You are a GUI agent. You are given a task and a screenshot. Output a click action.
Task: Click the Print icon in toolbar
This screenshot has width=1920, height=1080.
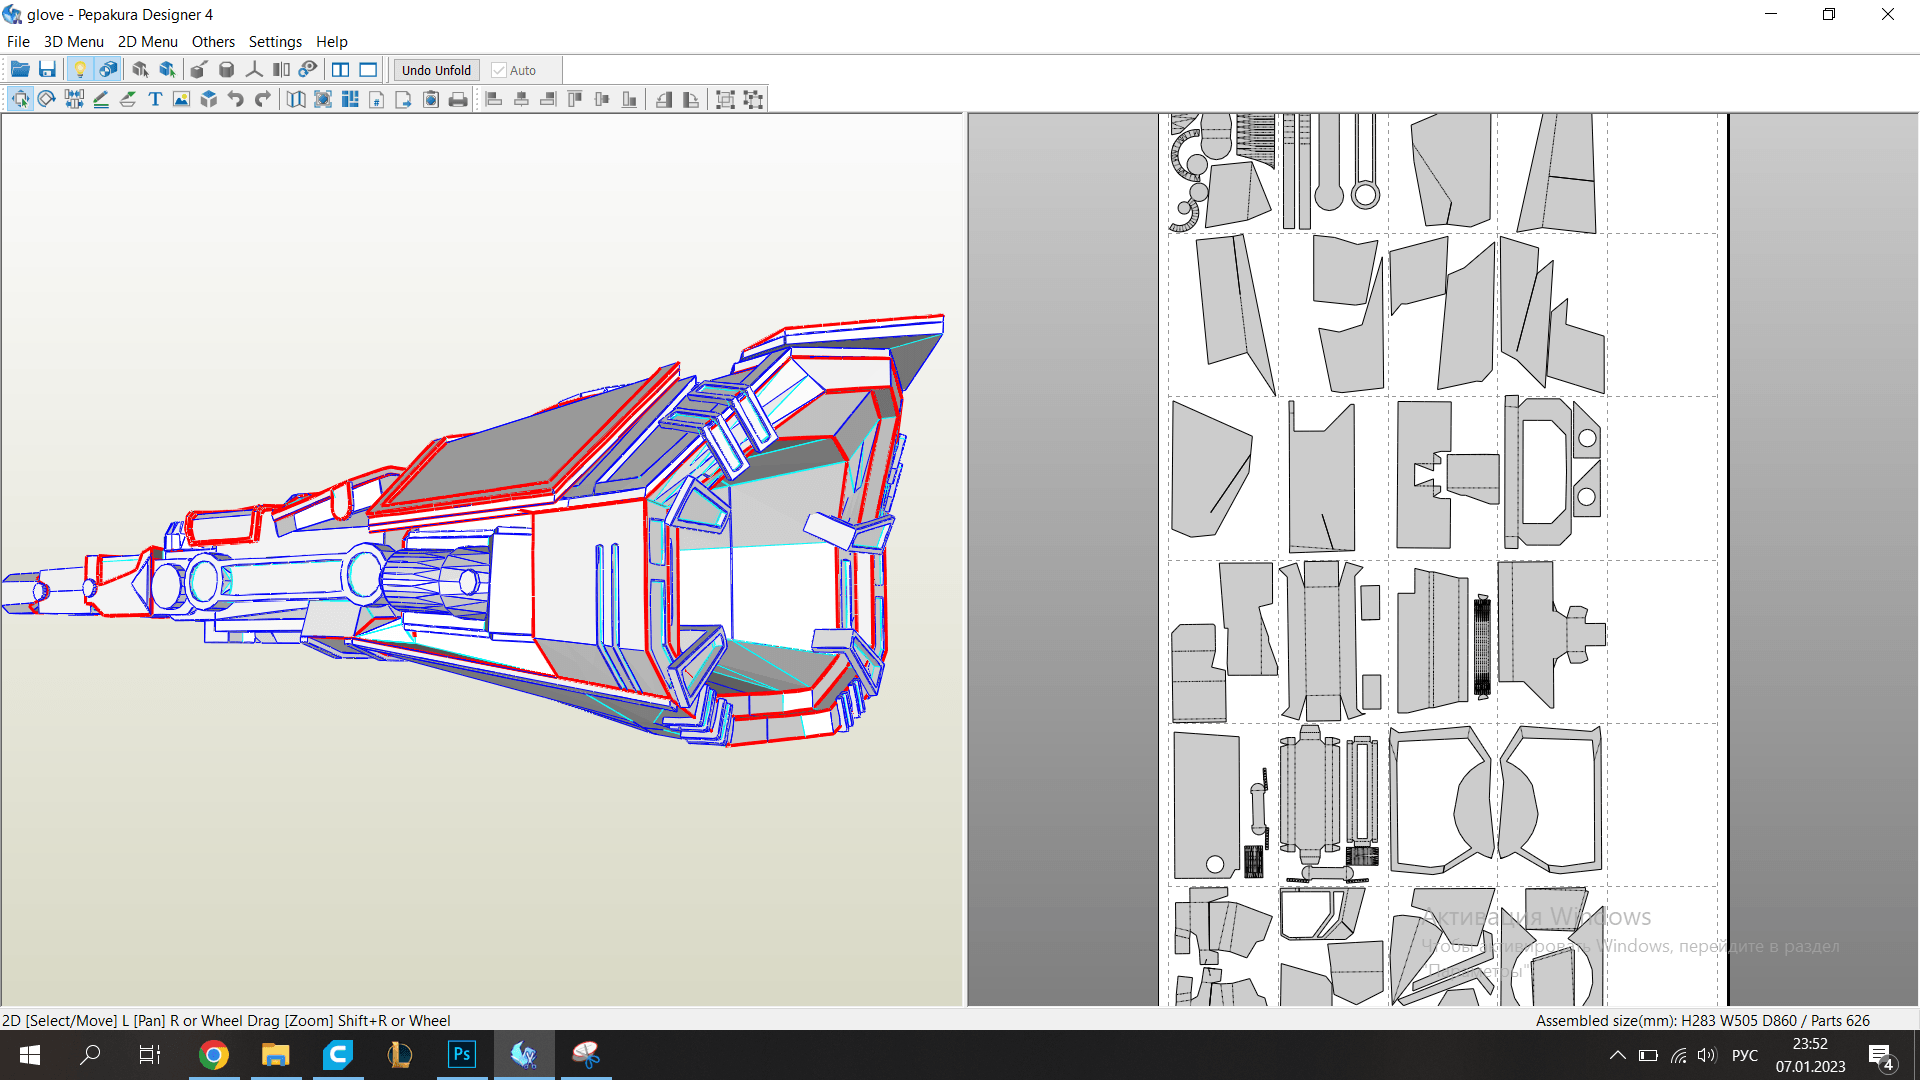[458, 99]
